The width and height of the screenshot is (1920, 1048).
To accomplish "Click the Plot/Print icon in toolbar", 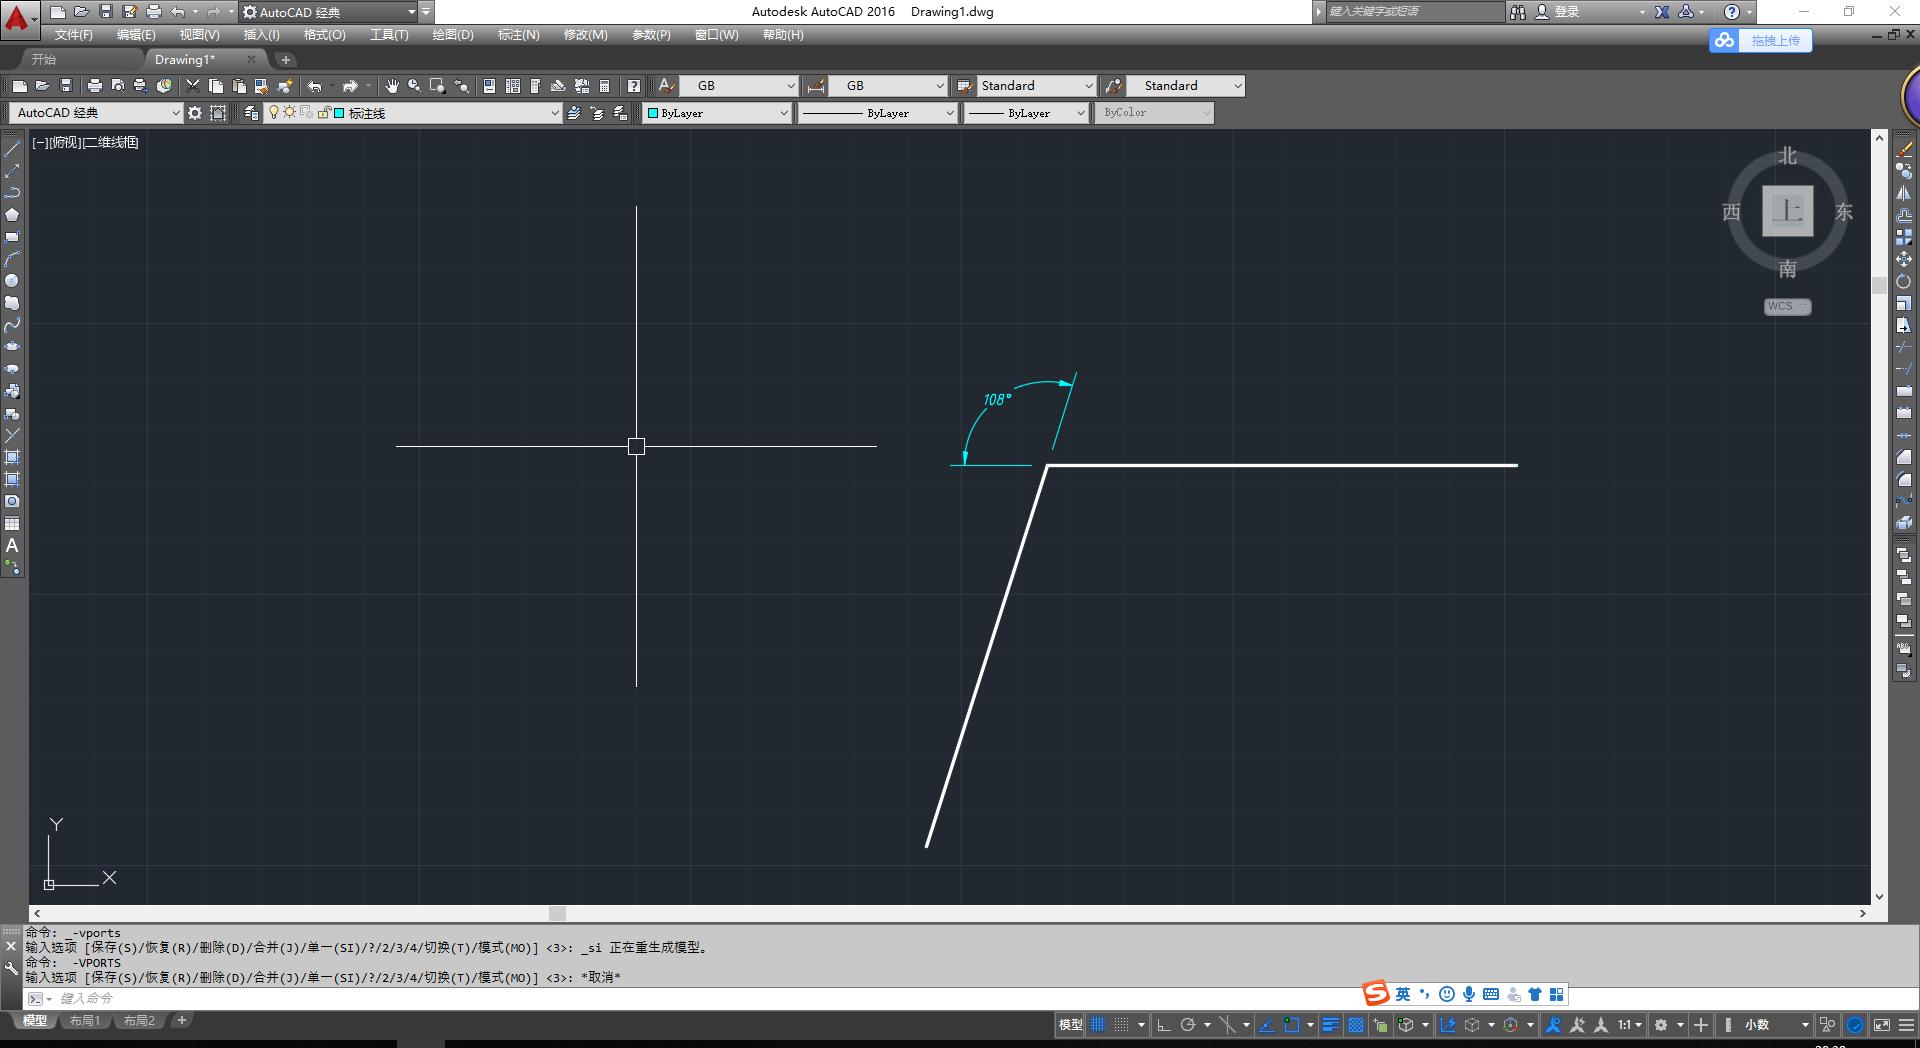I will pos(95,86).
